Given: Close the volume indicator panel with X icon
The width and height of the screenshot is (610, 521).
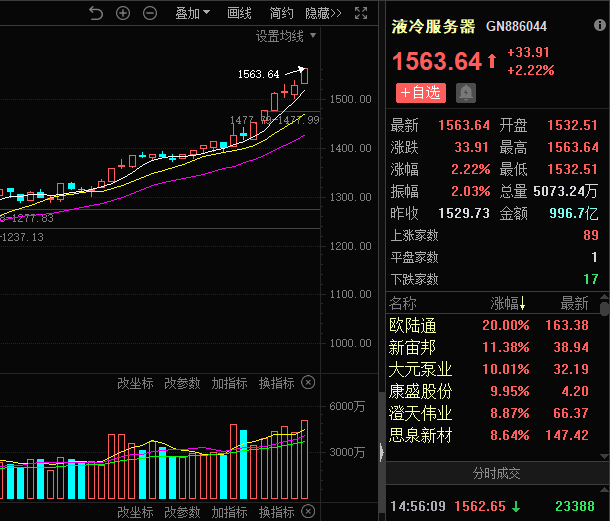Looking at the screenshot, I should click(308, 512).
